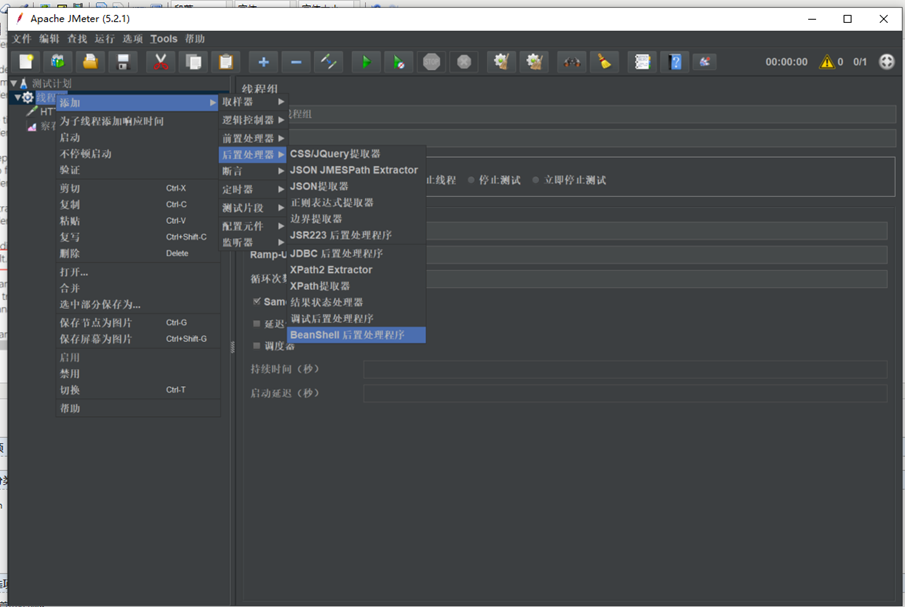Toggle the 调度器 checkbox

(x=257, y=346)
